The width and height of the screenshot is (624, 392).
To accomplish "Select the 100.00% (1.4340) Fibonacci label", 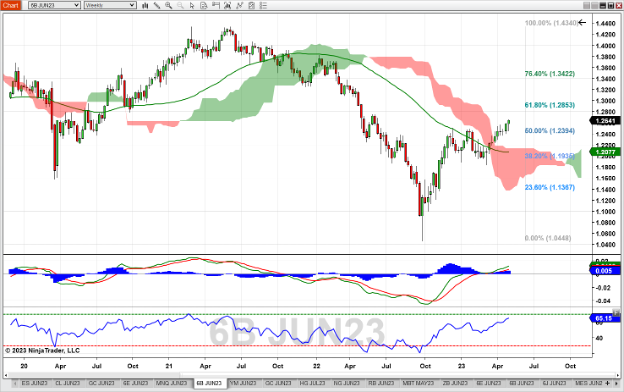I will point(551,23).
